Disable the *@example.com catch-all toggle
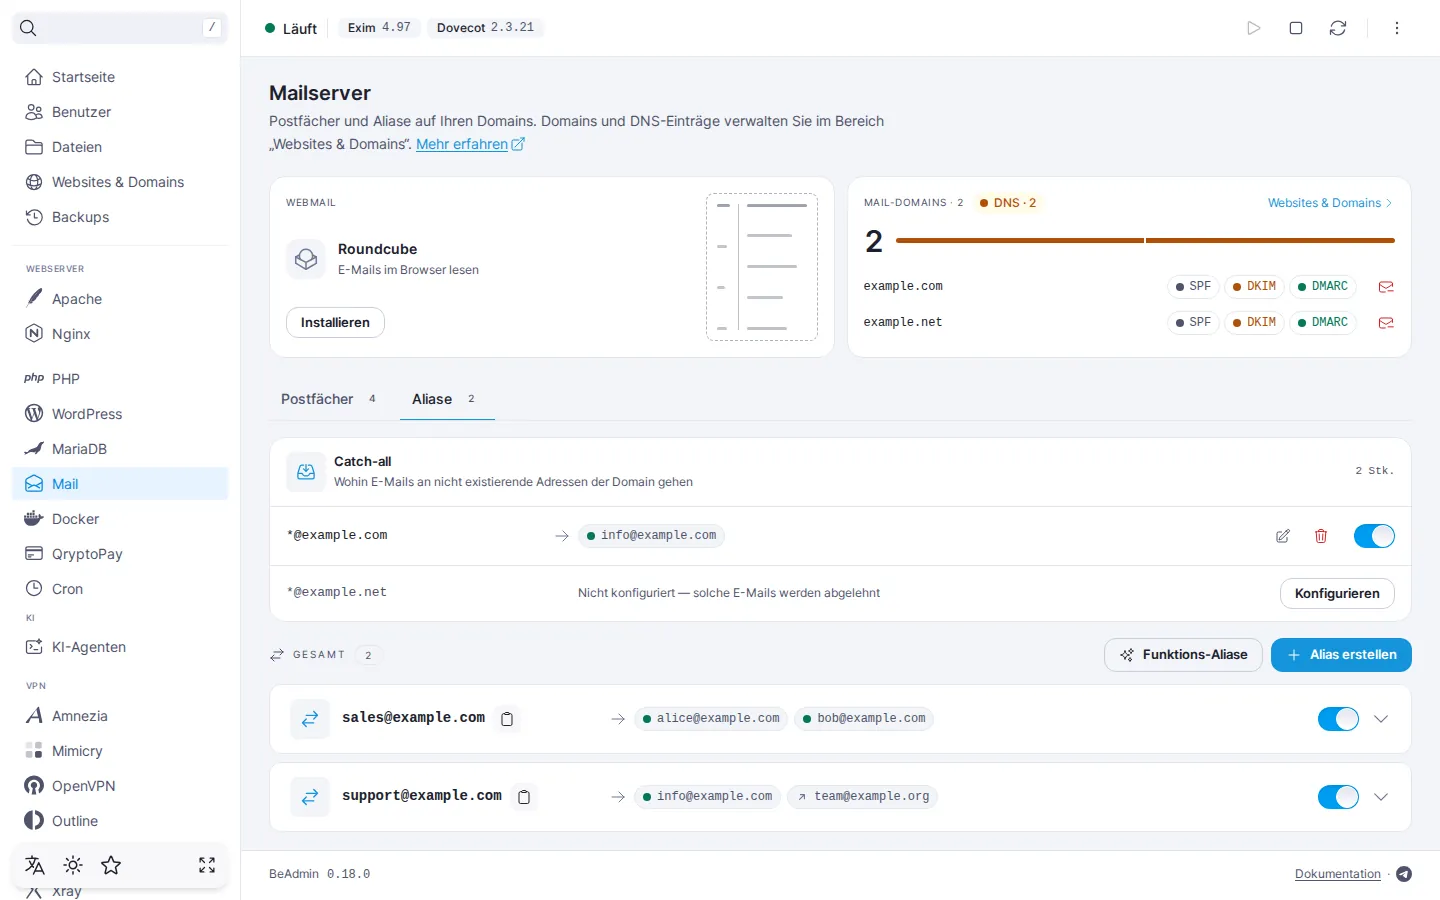This screenshot has height=900, width=1440. click(x=1374, y=536)
